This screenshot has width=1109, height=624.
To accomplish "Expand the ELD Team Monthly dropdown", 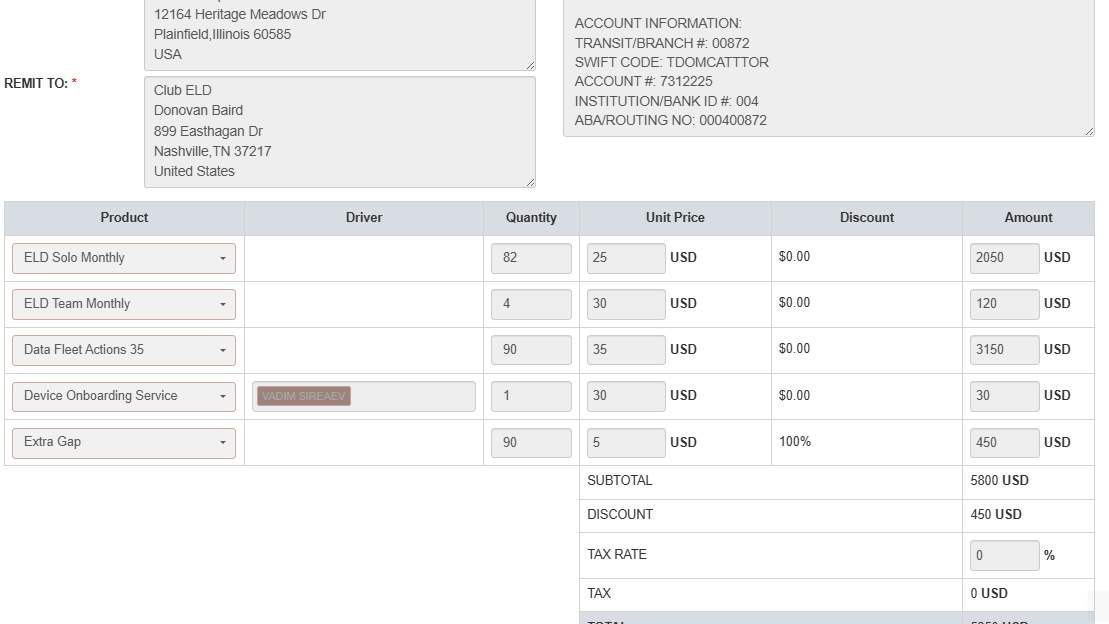I will pos(124,304).
